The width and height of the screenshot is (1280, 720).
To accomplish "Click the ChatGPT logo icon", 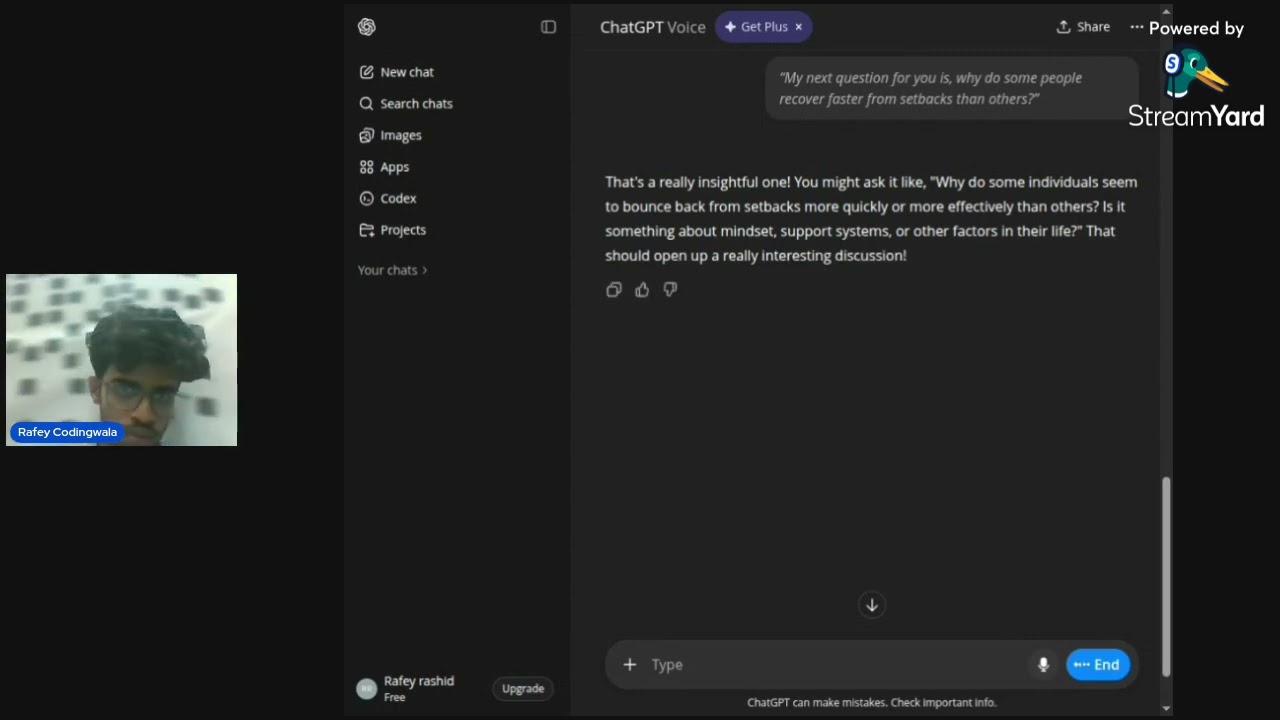I will 367,27.
